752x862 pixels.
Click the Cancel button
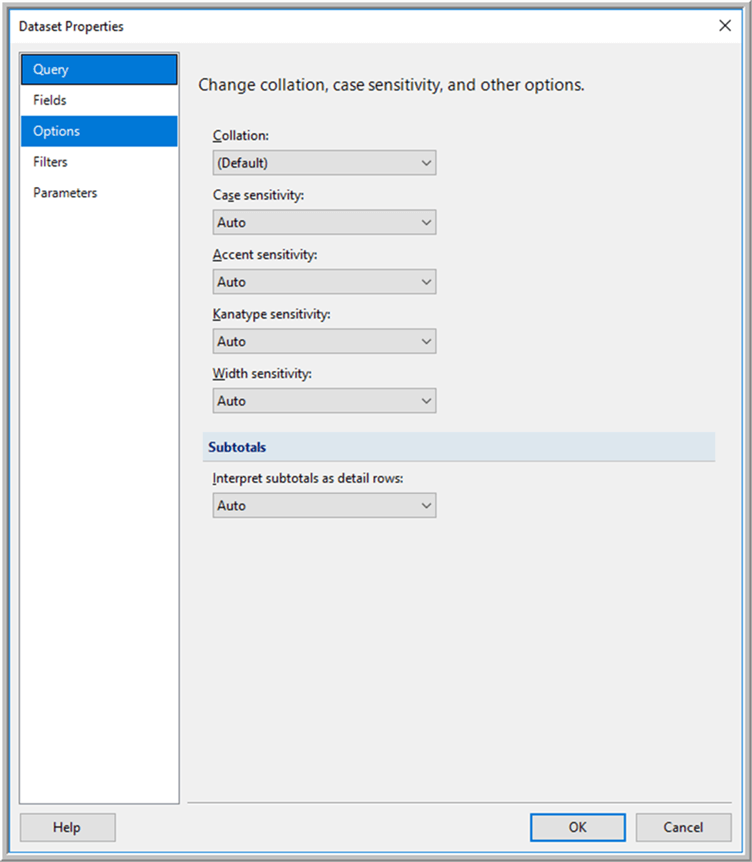[x=683, y=827]
